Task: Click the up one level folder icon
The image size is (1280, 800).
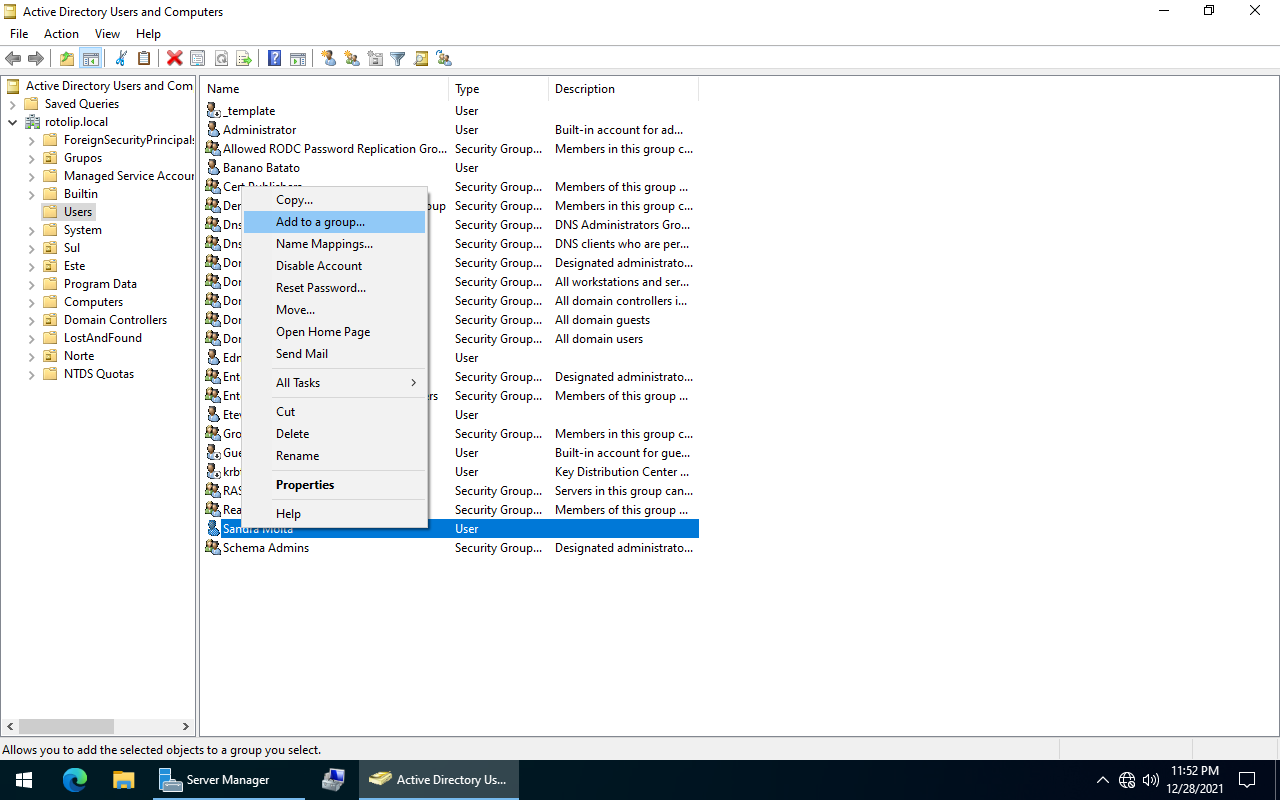Action: click(x=67, y=59)
